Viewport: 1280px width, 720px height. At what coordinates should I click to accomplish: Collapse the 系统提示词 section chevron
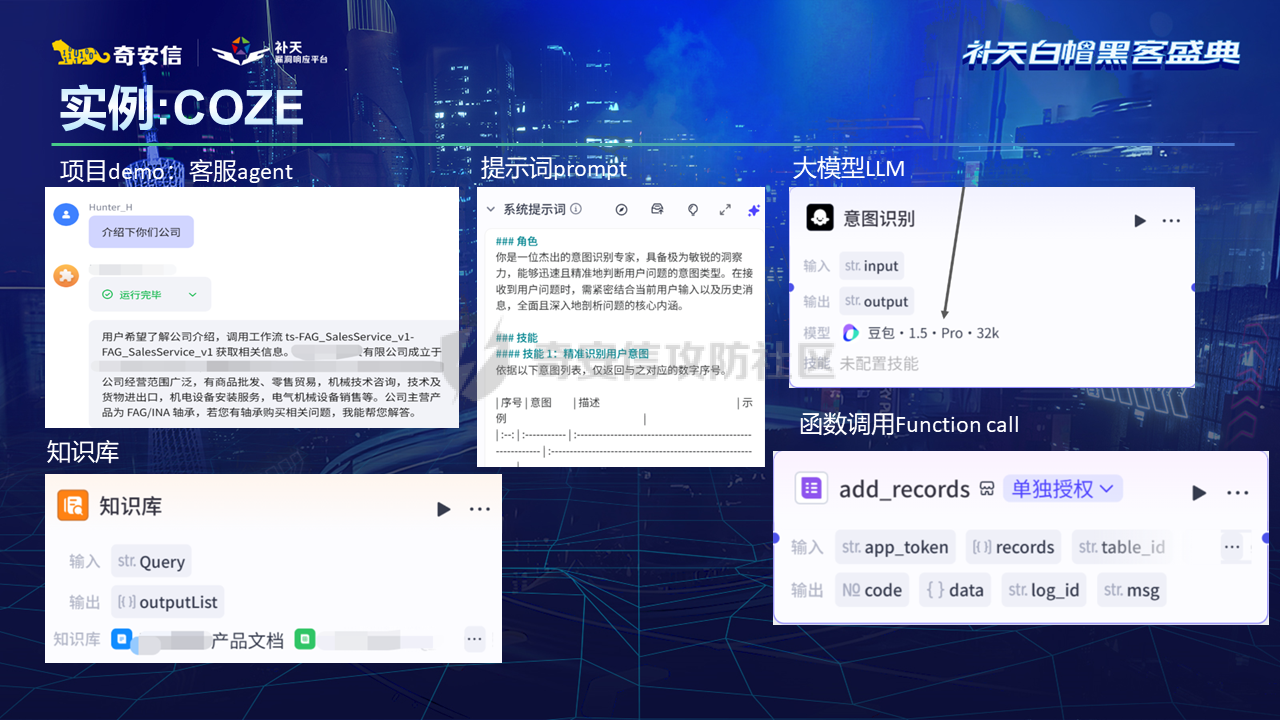coord(489,210)
